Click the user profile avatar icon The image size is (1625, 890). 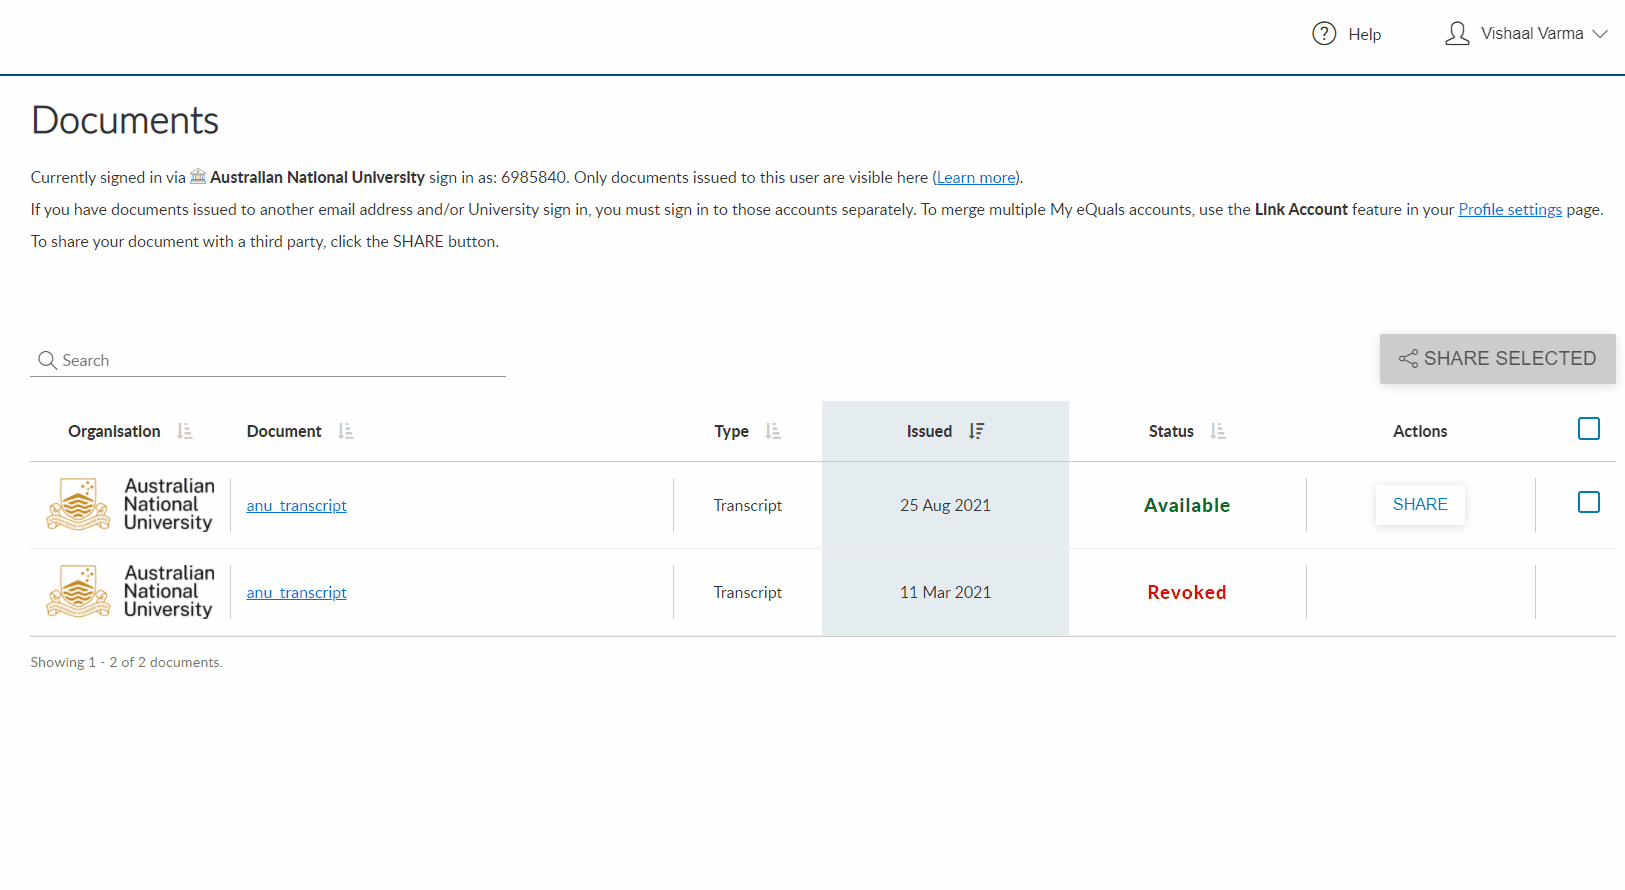click(x=1457, y=34)
